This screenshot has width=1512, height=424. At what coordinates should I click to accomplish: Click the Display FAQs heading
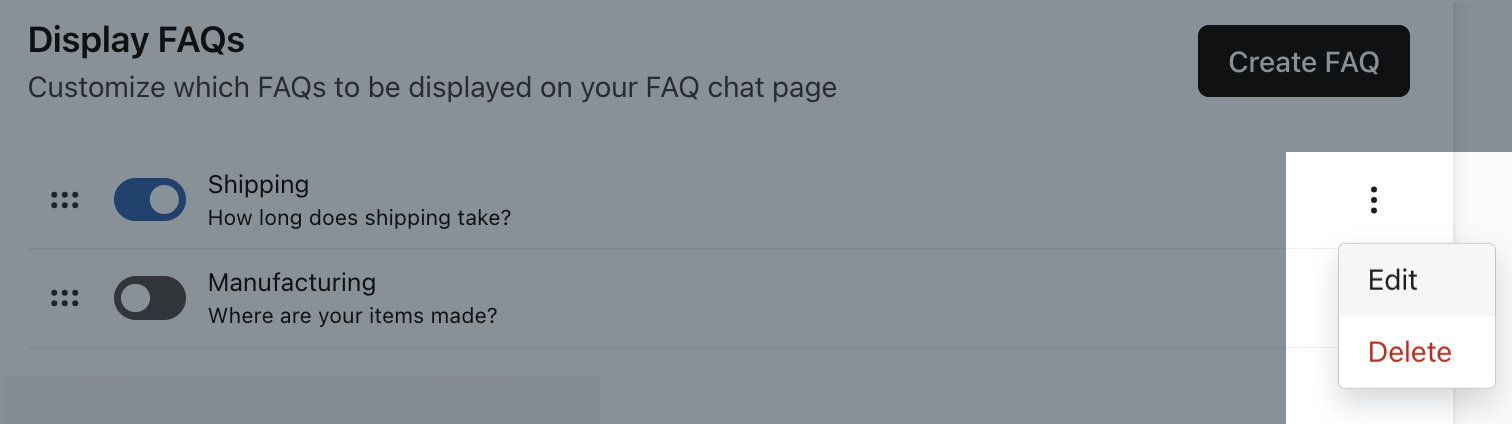click(x=136, y=41)
